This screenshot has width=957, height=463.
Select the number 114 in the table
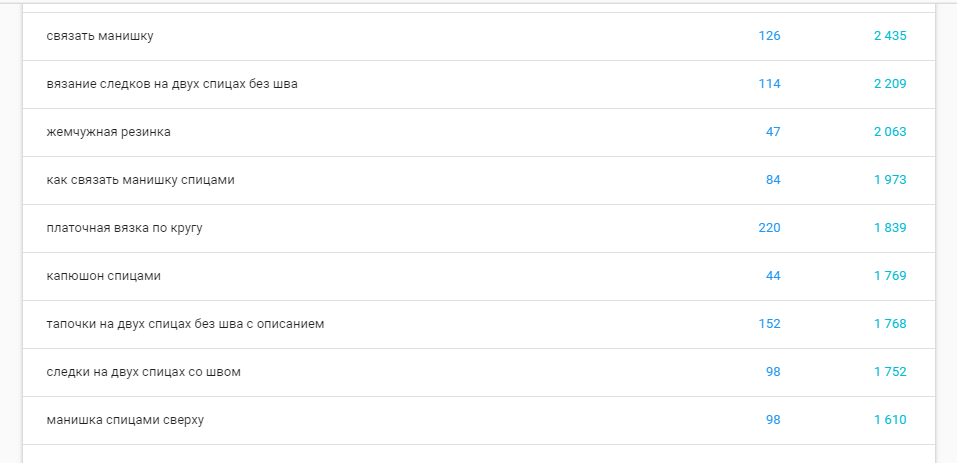769,84
